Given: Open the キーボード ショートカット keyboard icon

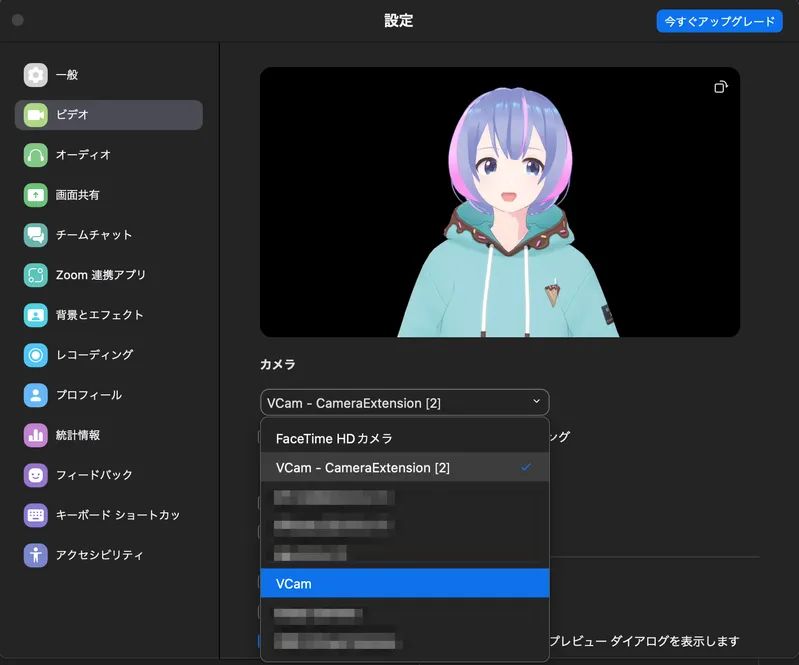Looking at the screenshot, I should 36,515.
